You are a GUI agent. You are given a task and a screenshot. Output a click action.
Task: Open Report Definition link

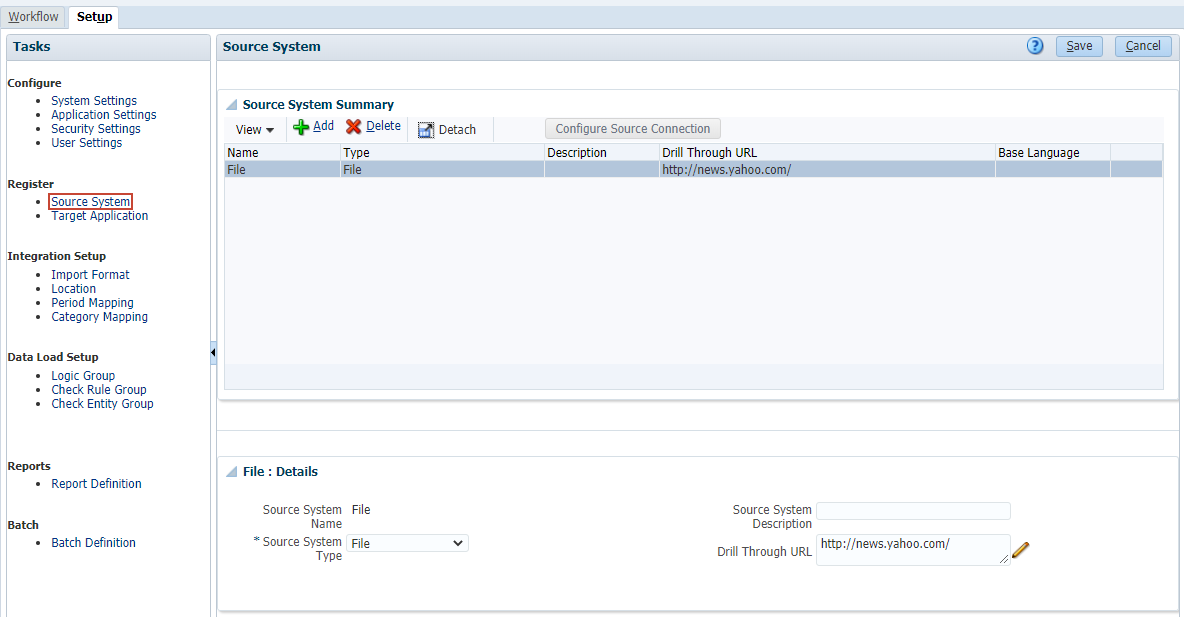tap(96, 483)
